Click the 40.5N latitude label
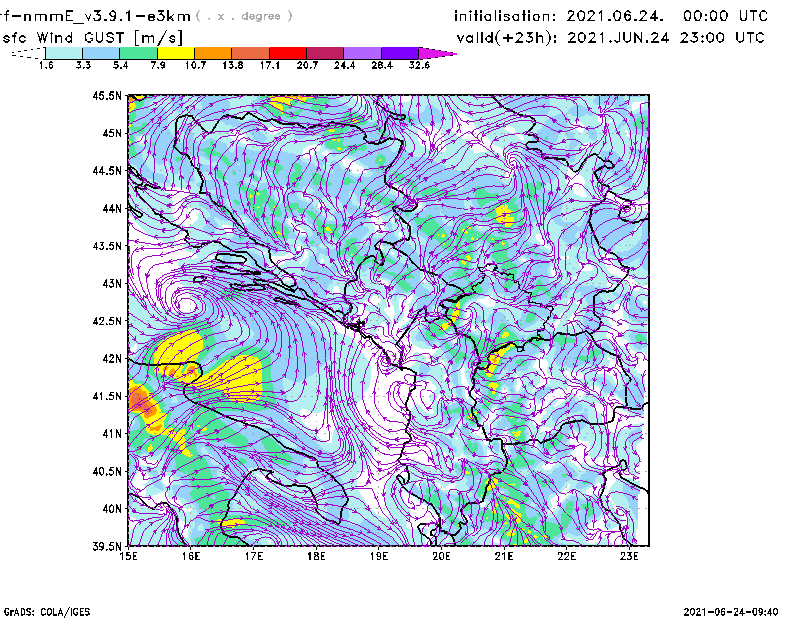 click(x=107, y=471)
